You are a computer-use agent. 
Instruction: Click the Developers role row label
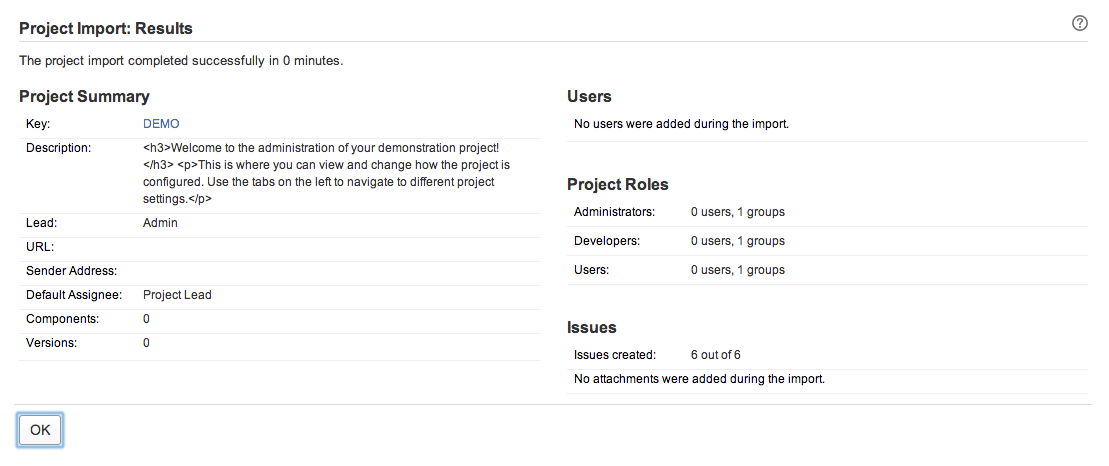click(x=607, y=241)
